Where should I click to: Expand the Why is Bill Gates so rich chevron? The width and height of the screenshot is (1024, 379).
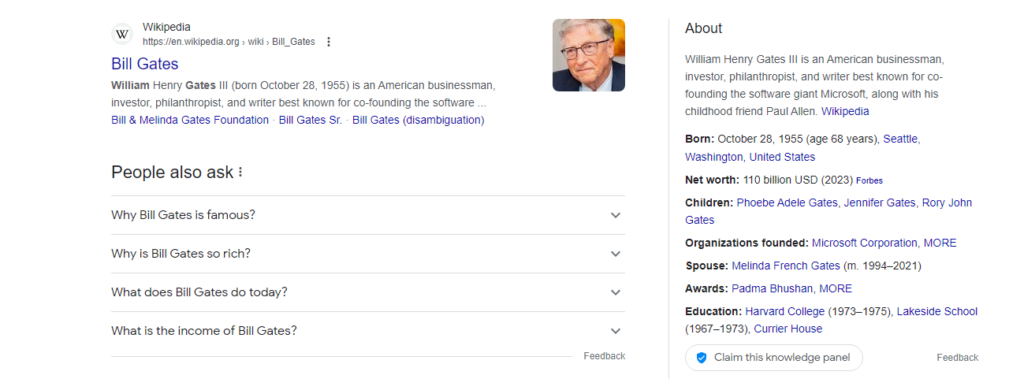pyautogui.click(x=615, y=254)
